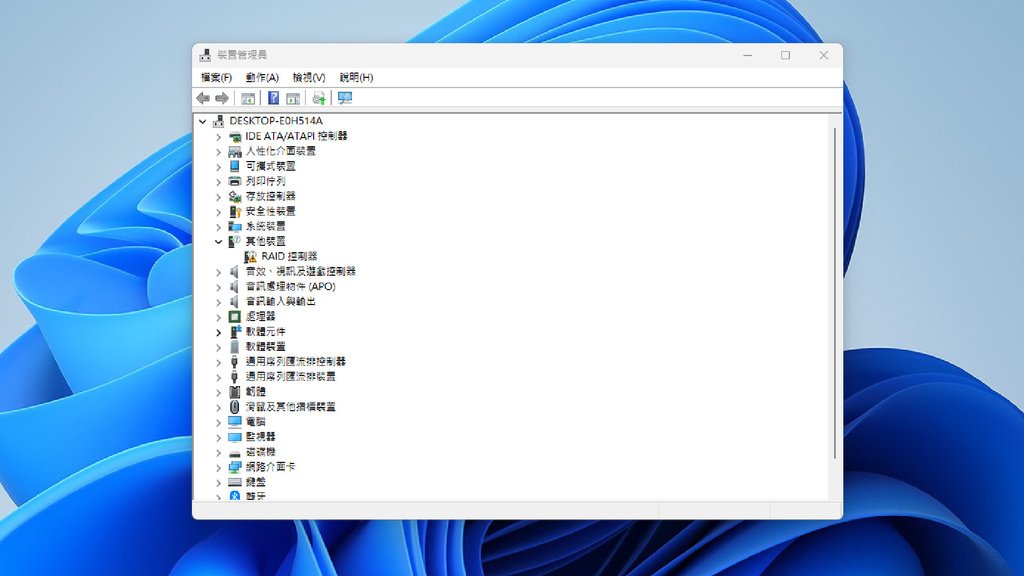Open the 說明(H) menu

(356, 77)
